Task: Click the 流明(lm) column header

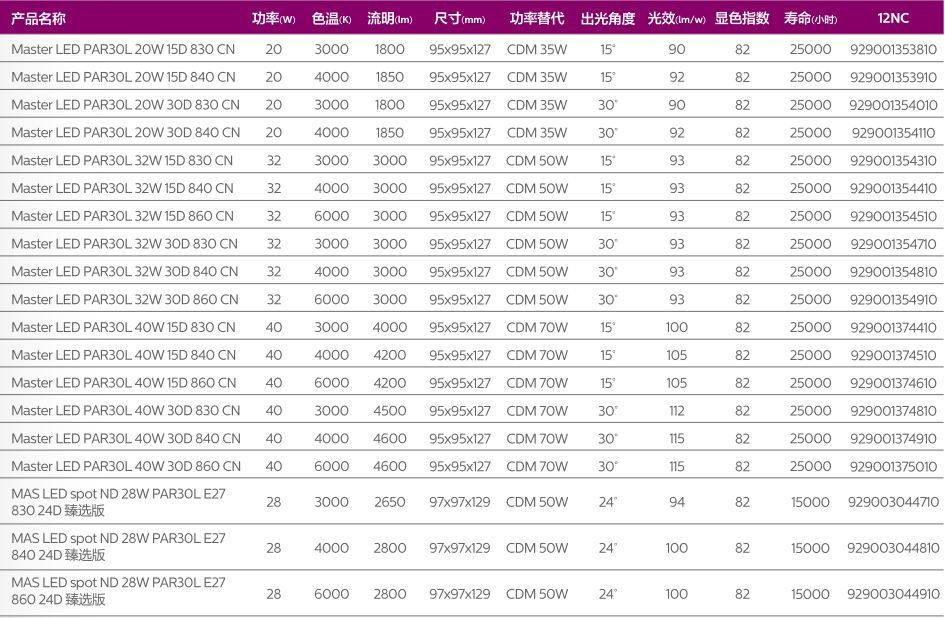Action: (389, 19)
